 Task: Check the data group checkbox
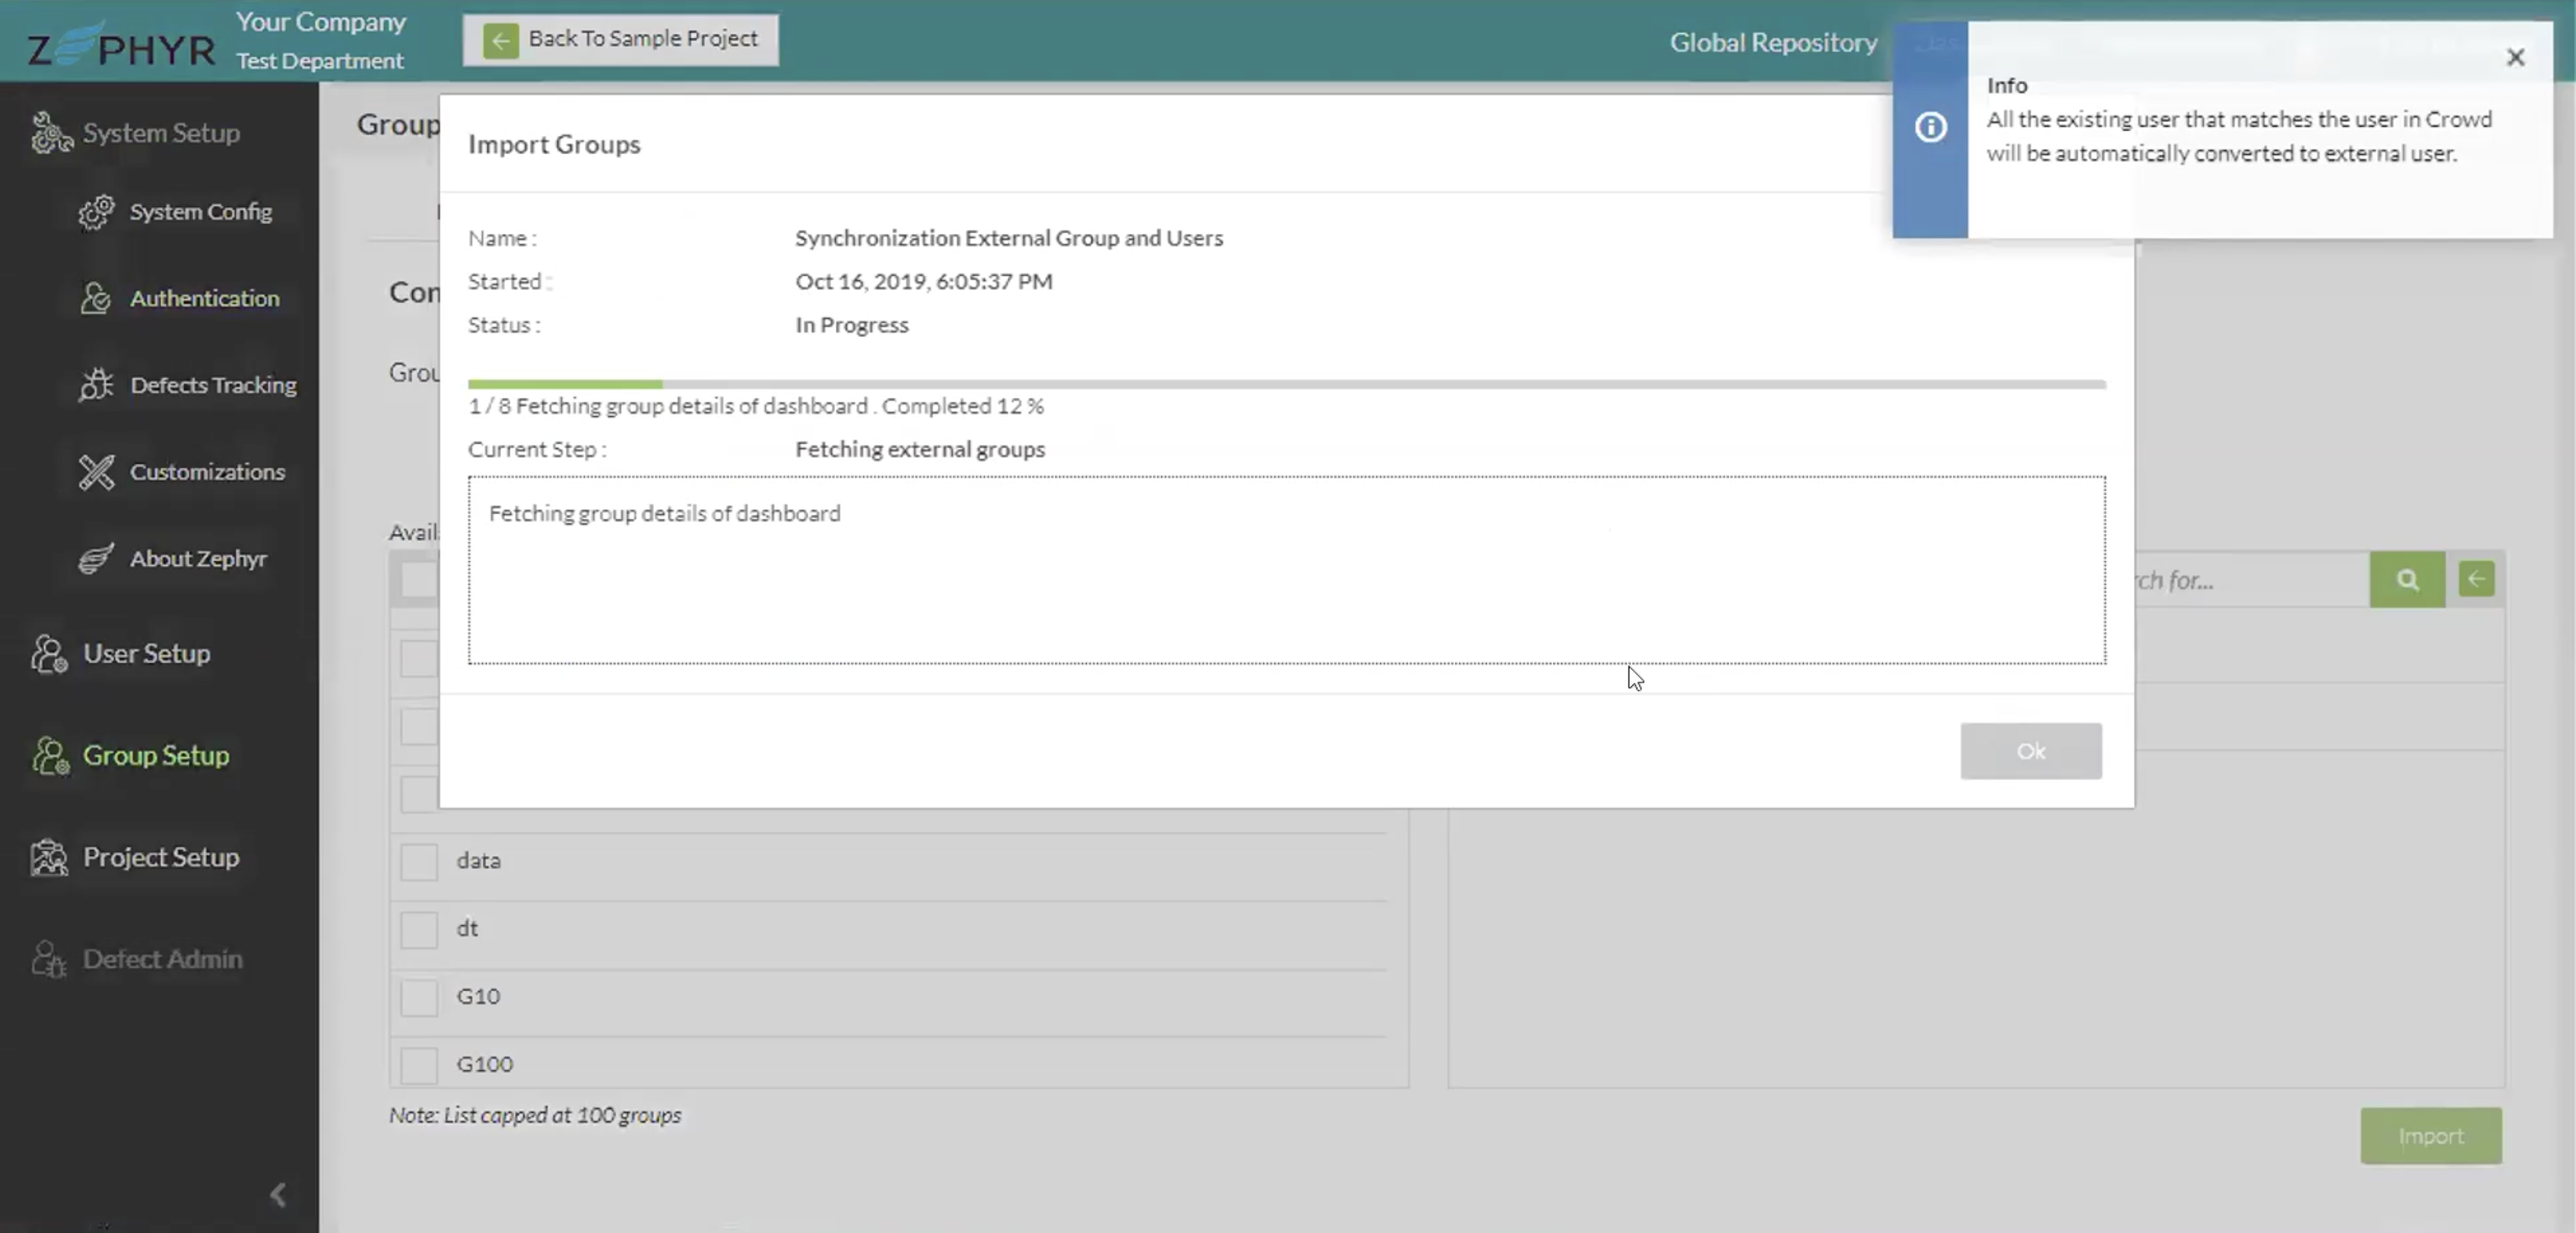click(x=419, y=861)
